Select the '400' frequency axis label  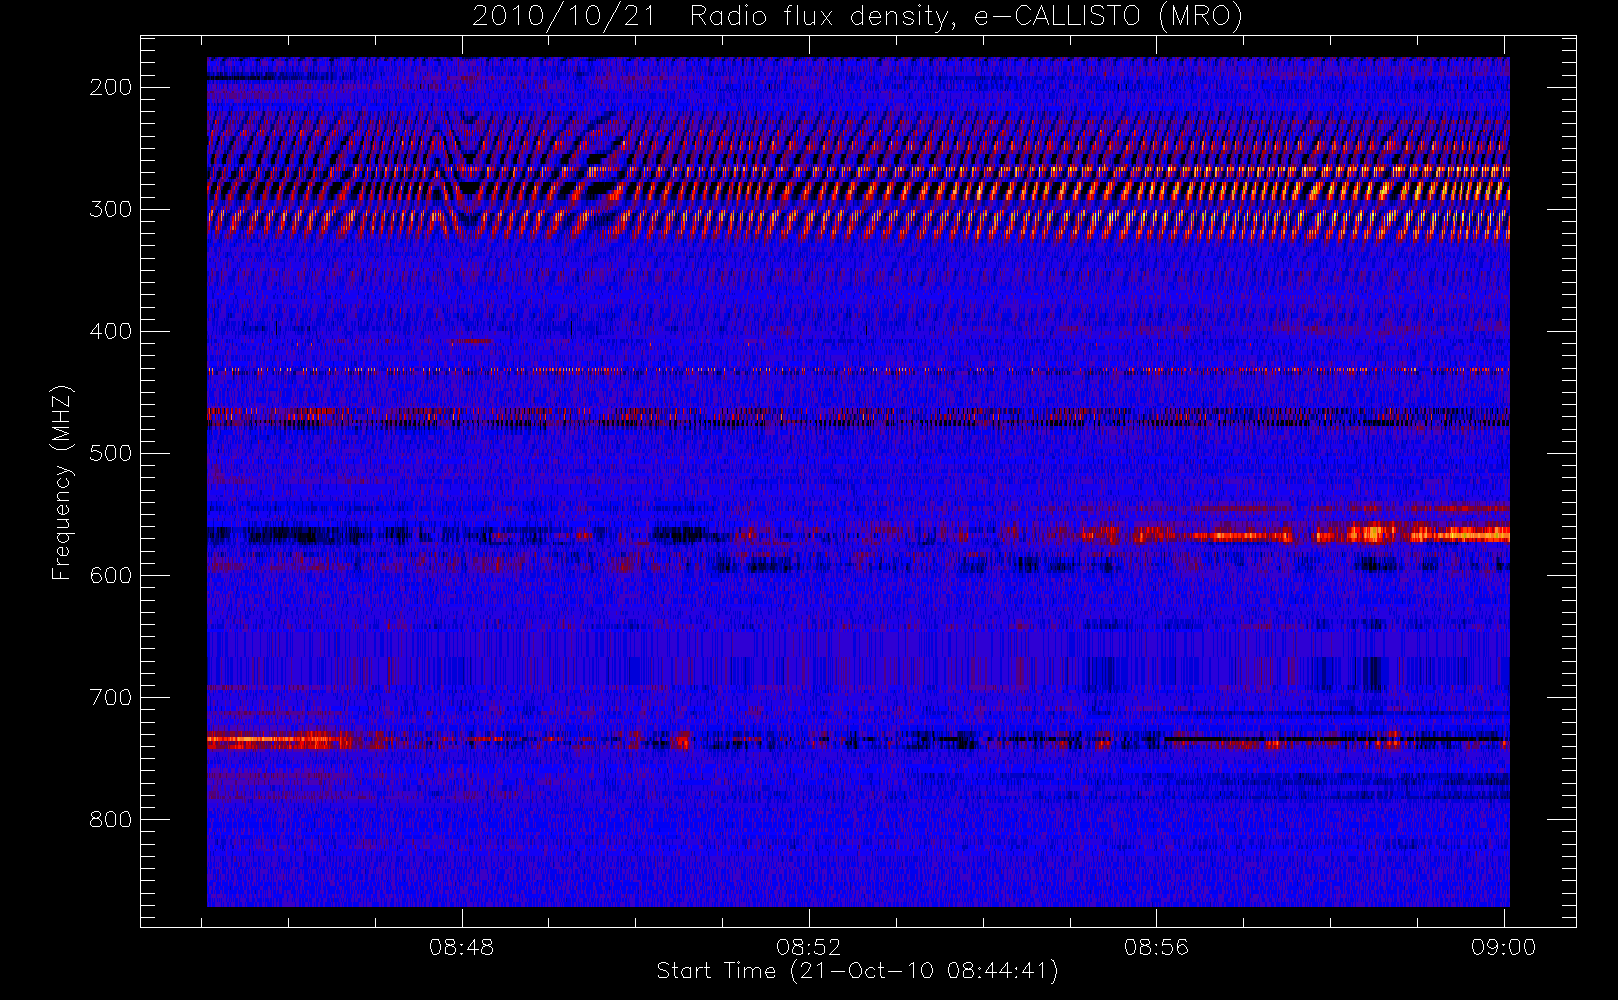click(110, 331)
